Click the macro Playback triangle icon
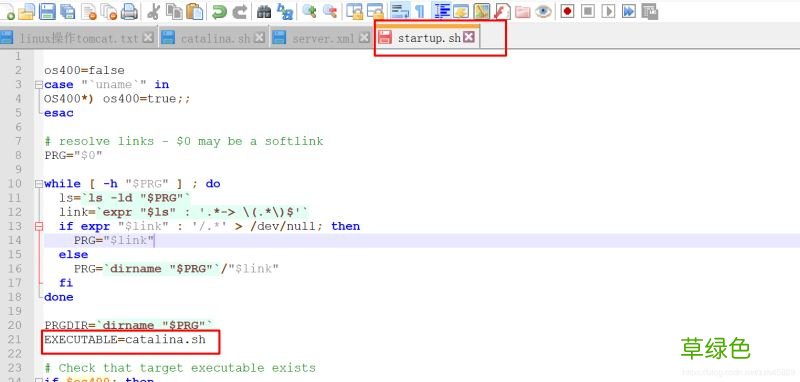 click(x=608, y=11)
